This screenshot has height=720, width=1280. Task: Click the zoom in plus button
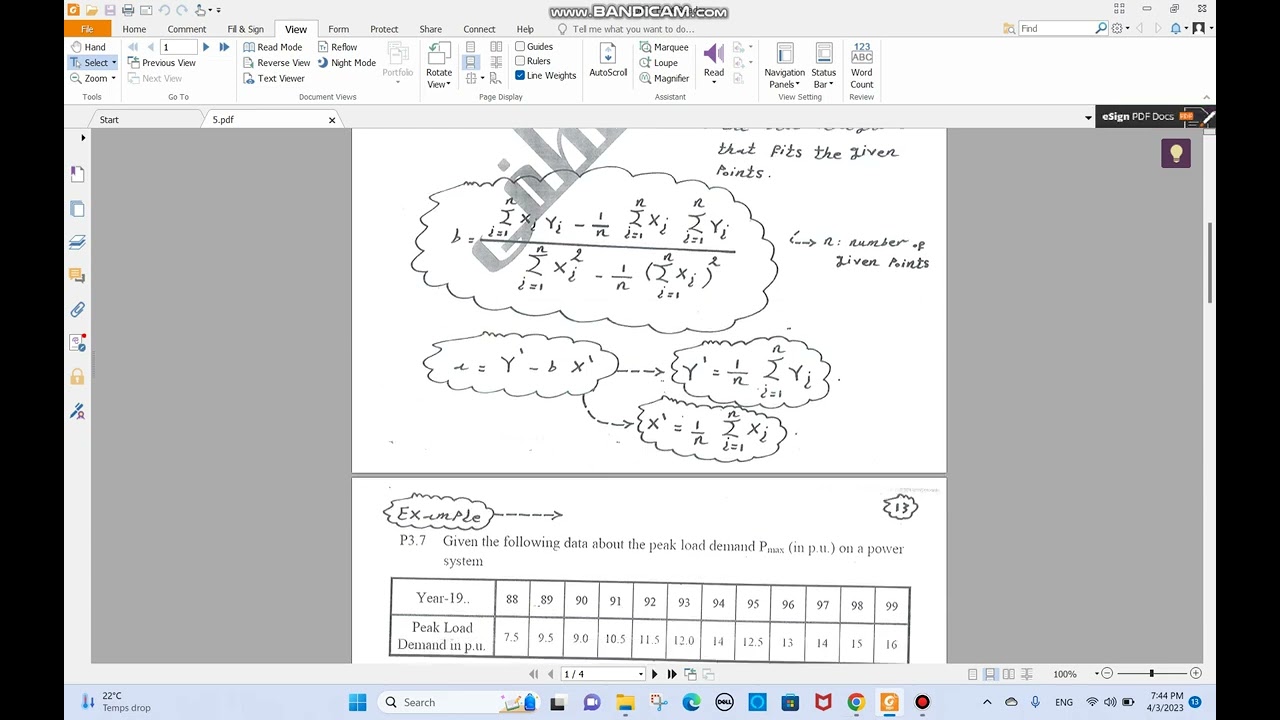click(x=1195, y=674)
